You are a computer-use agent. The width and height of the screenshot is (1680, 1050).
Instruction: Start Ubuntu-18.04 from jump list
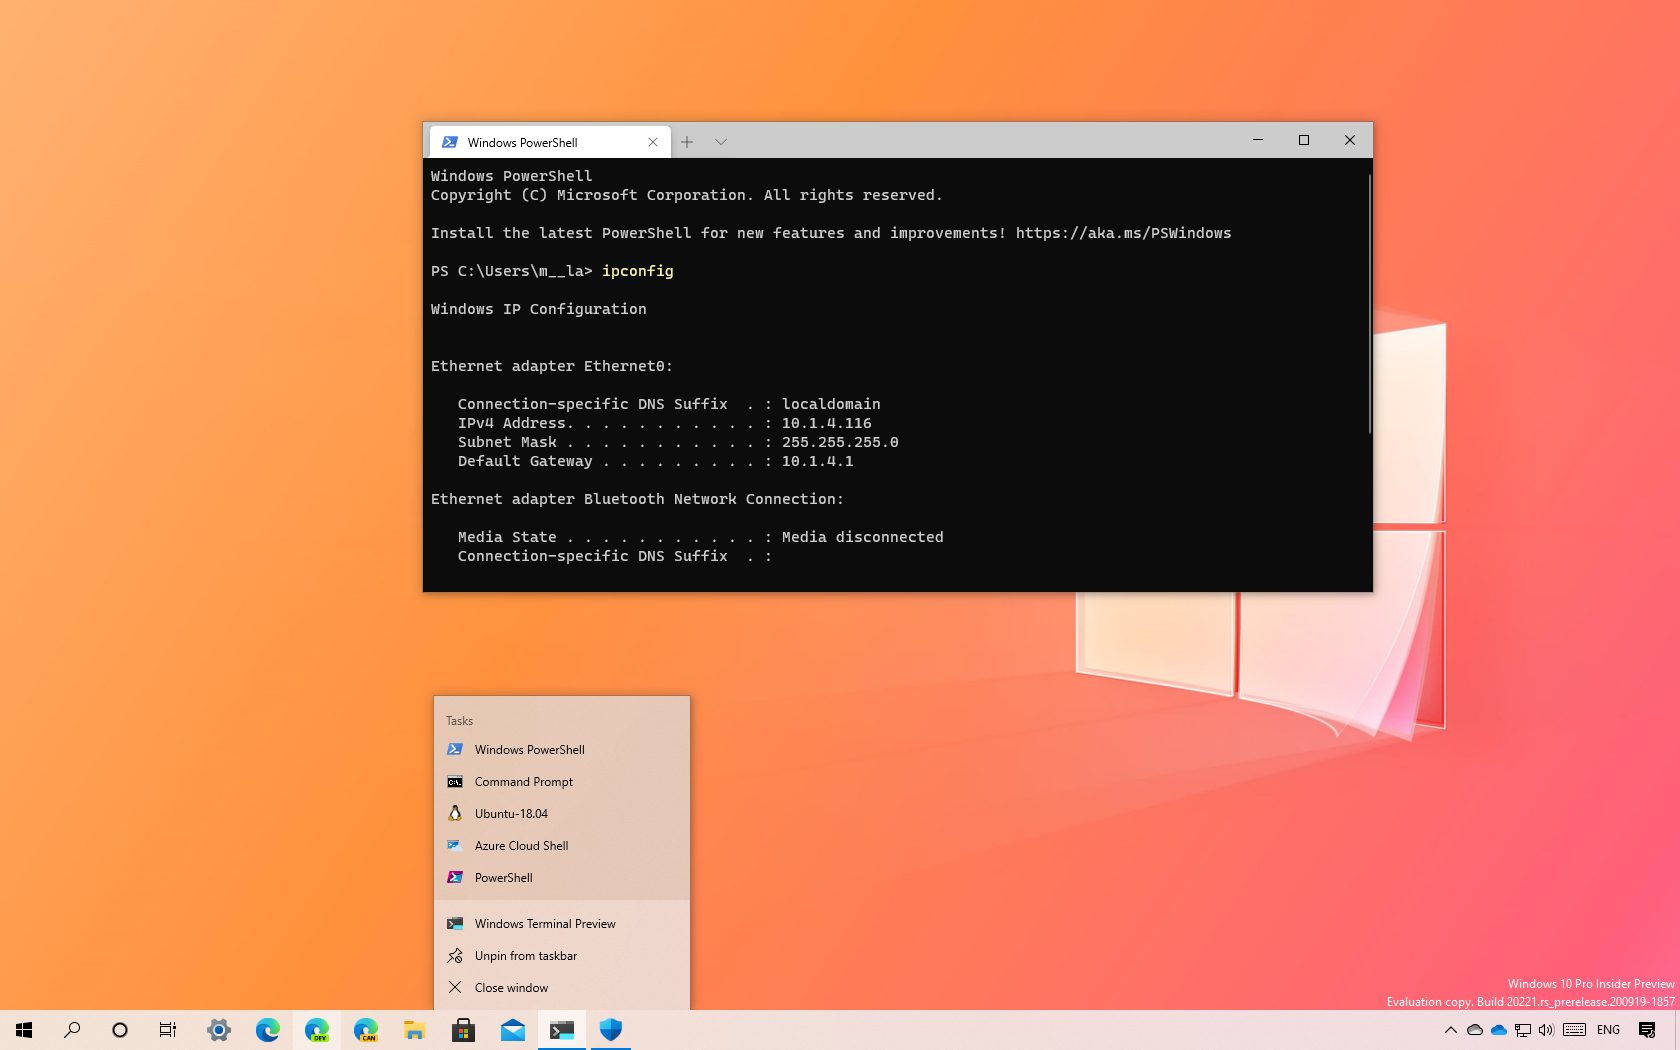point(511,814)
